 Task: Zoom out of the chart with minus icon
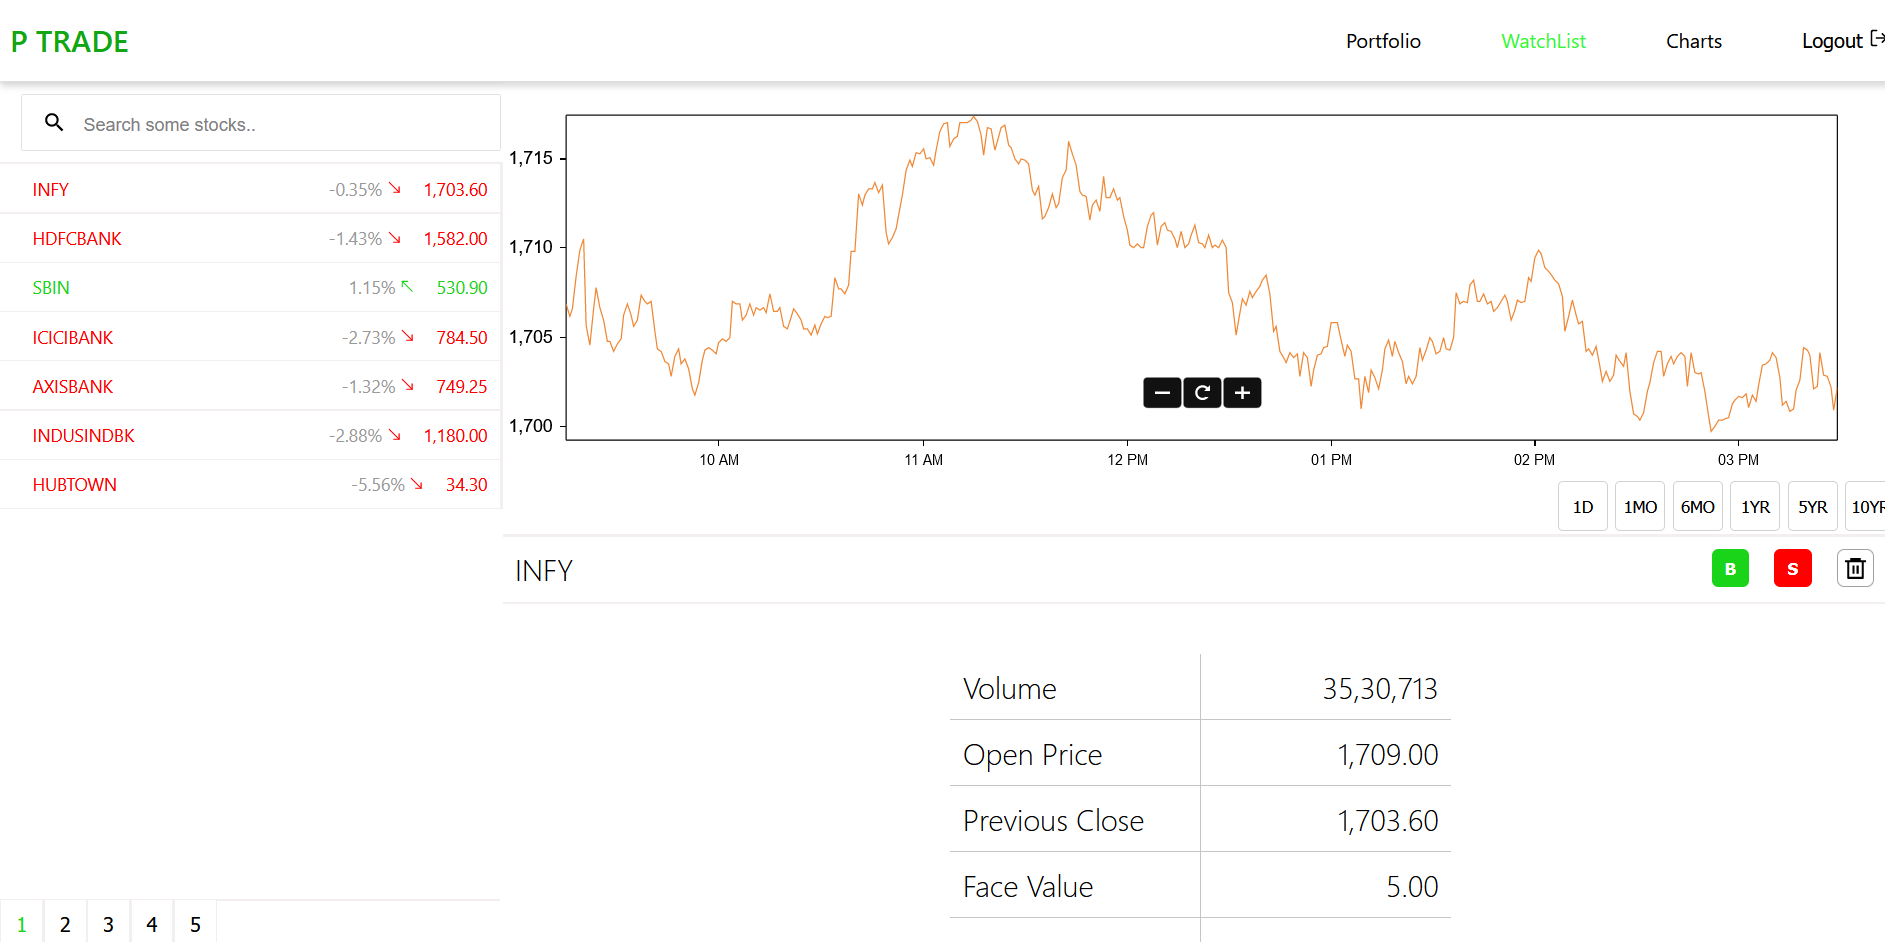pos(1162,392)
